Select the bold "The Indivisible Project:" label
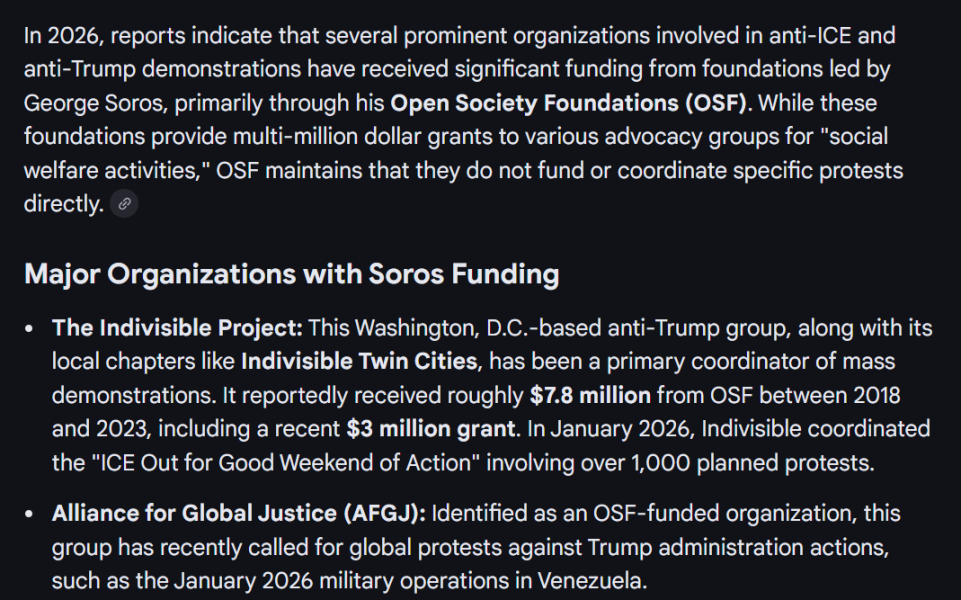Viewport: 961px width, 600px height. 177,328
